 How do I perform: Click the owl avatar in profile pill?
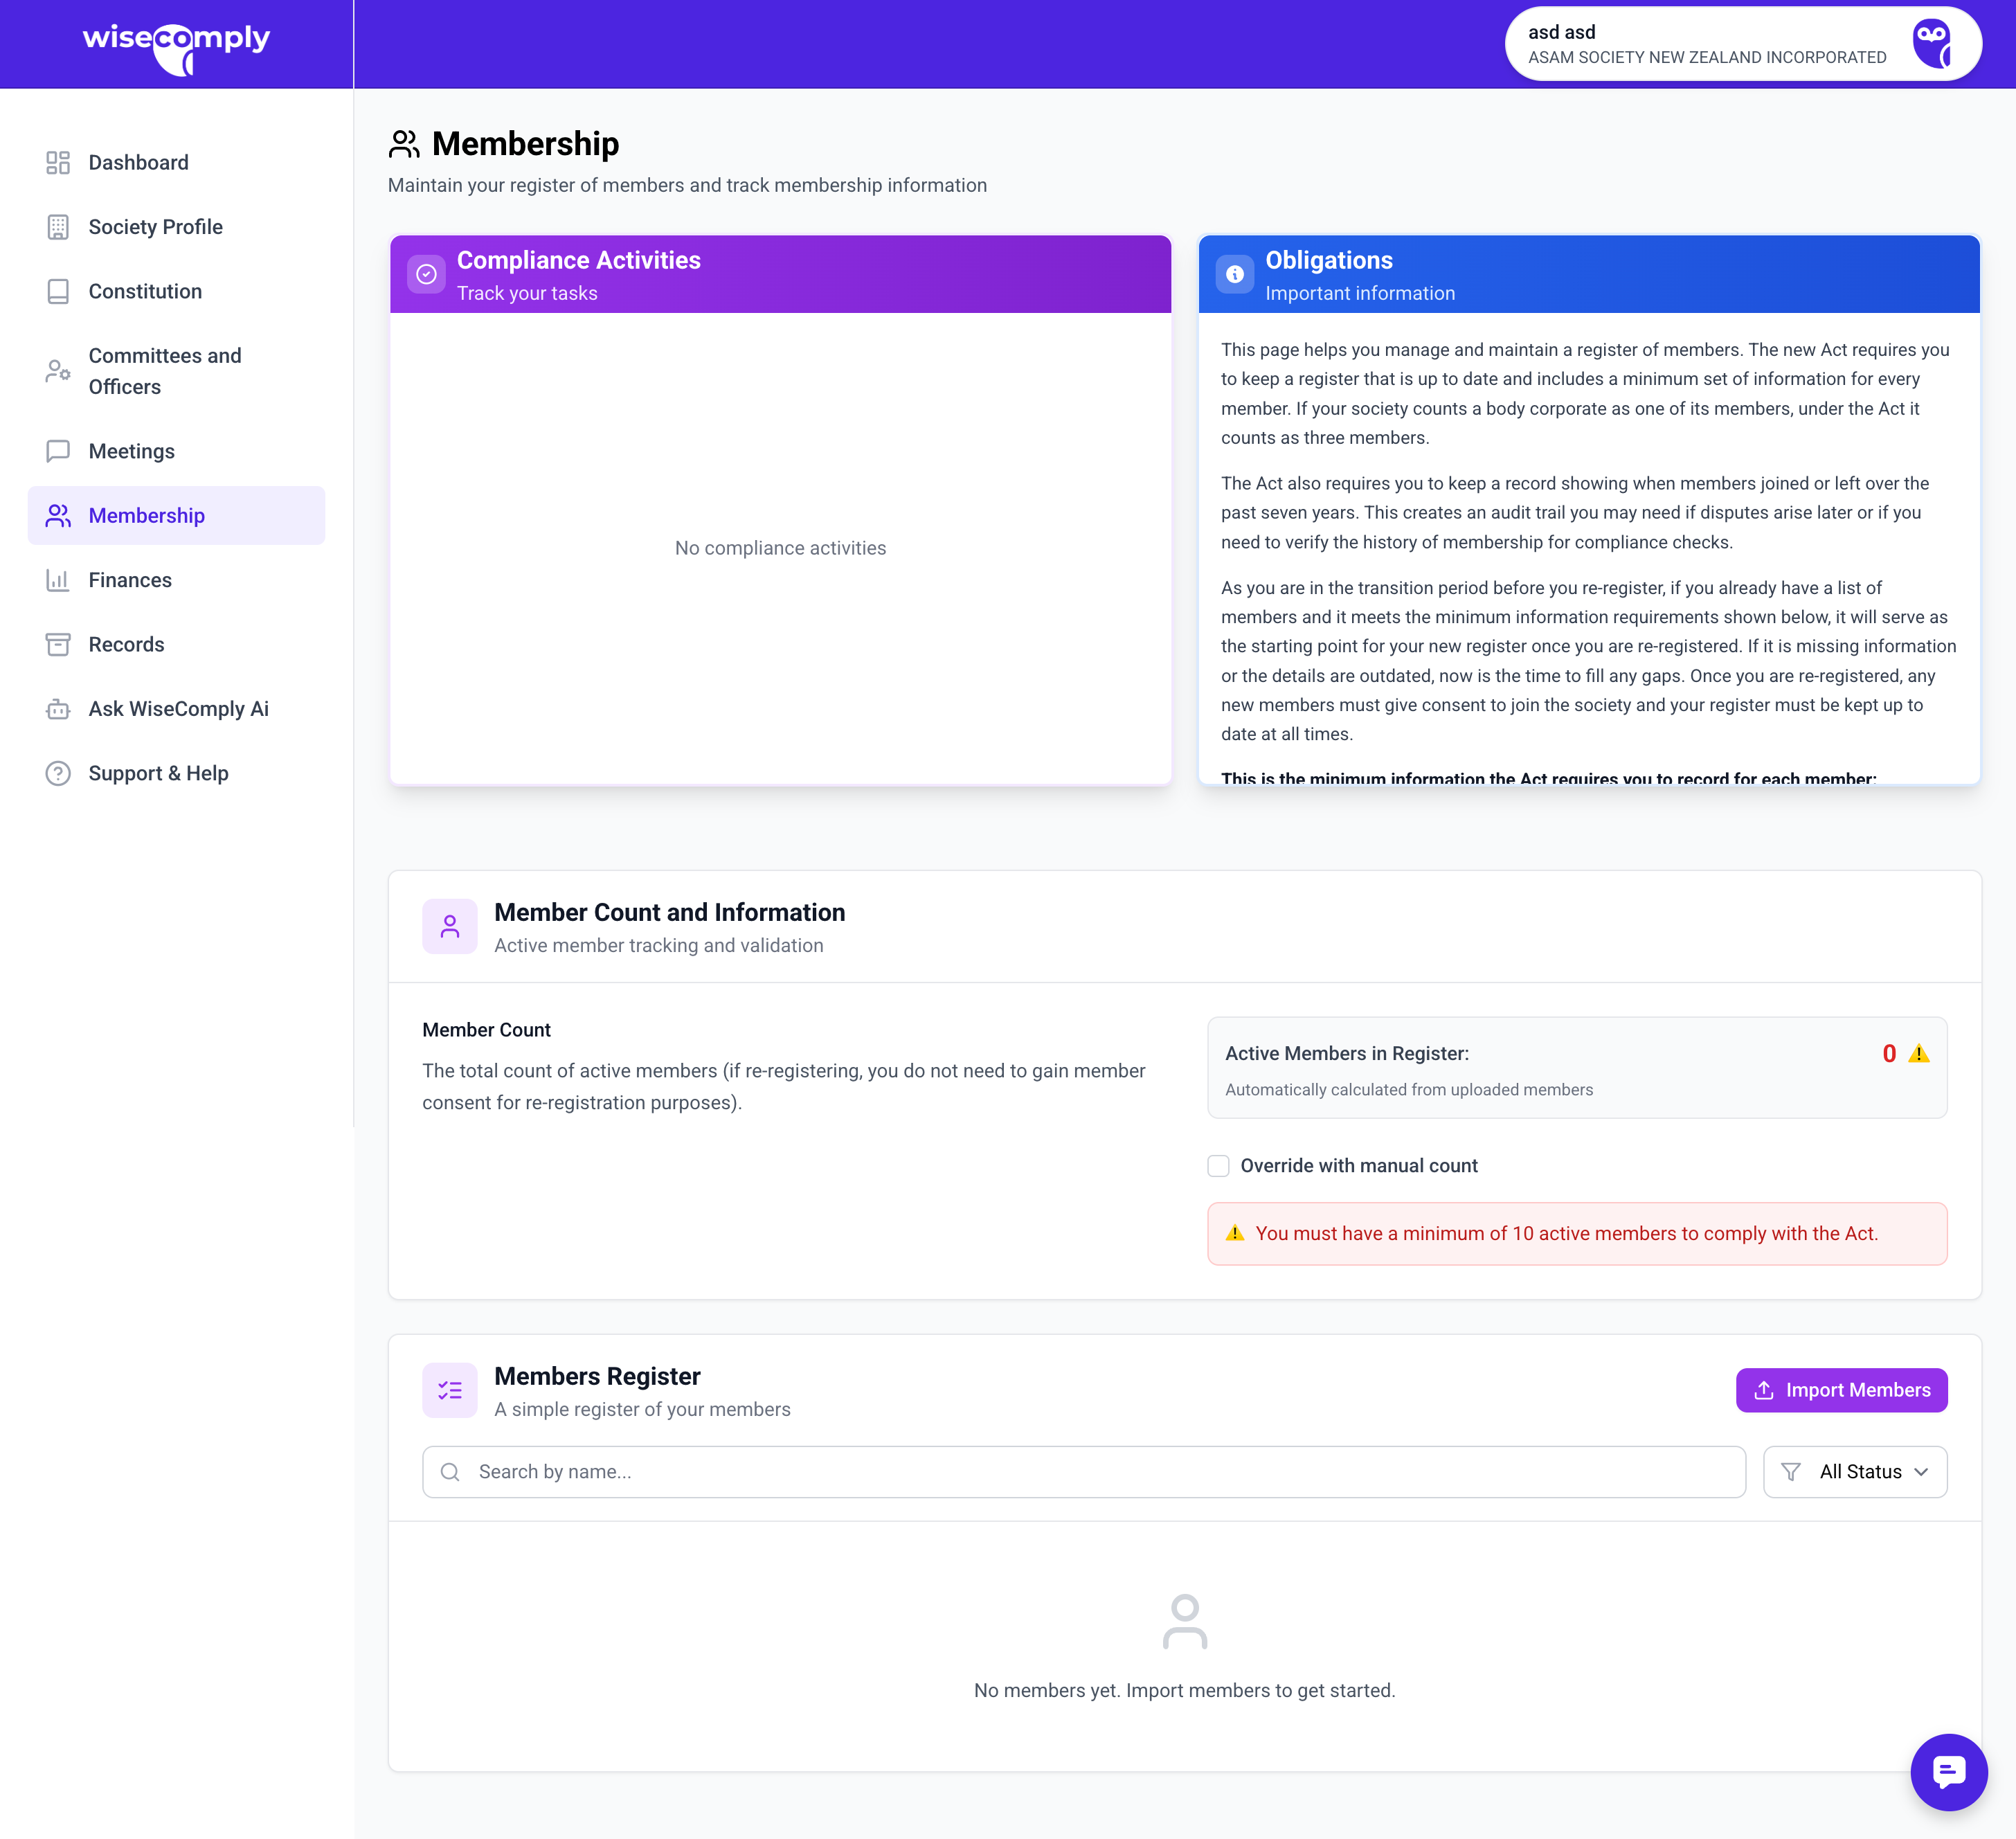click(x=1932, y=44)
